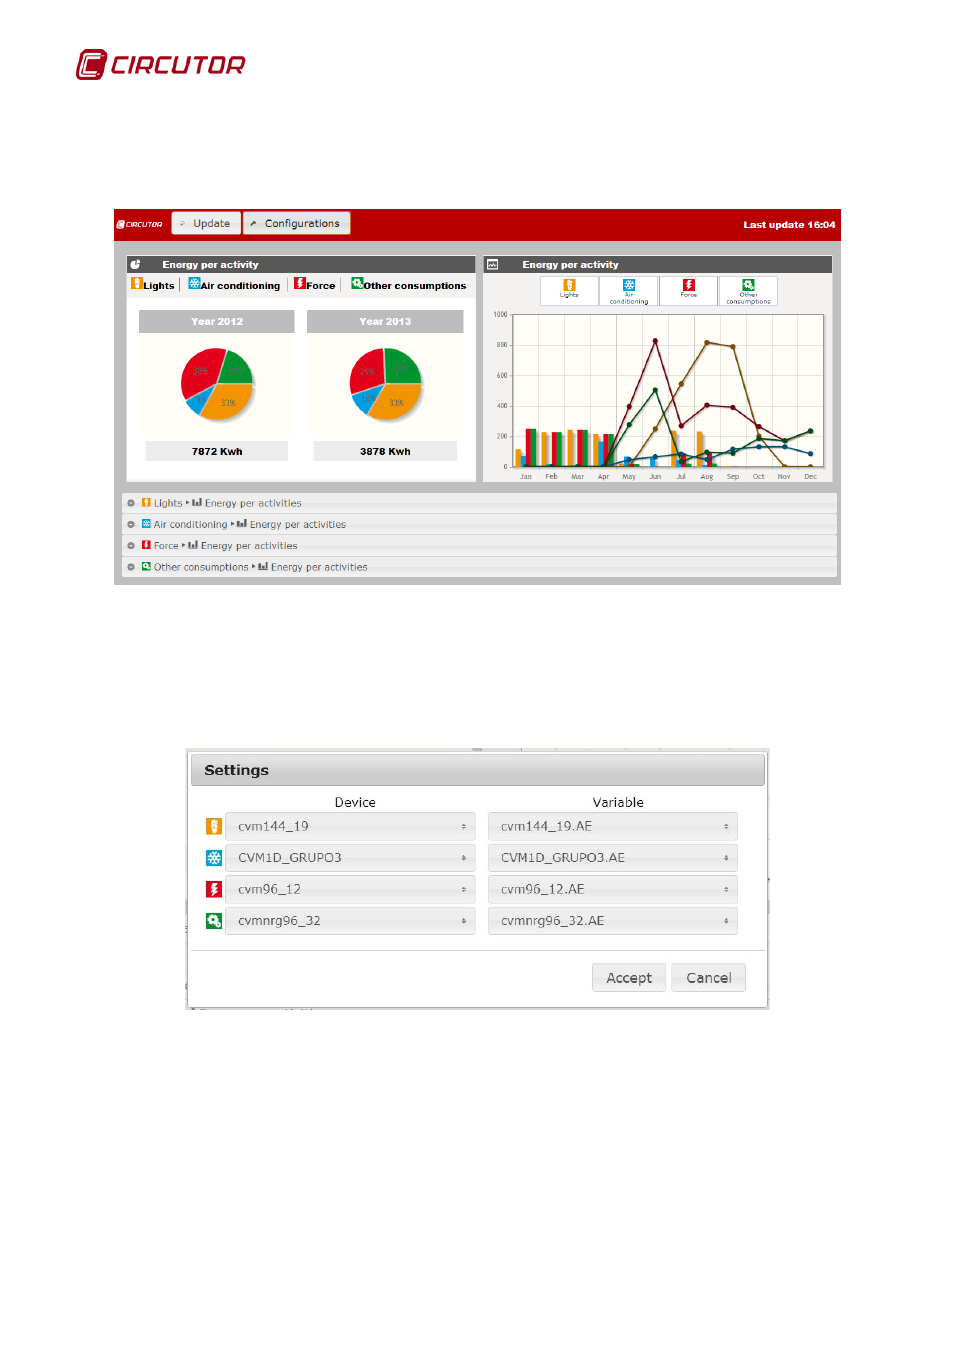
Task: Open the CVM1D_GRUPO3.AE variable dropdown
Action: pos(612,858)
